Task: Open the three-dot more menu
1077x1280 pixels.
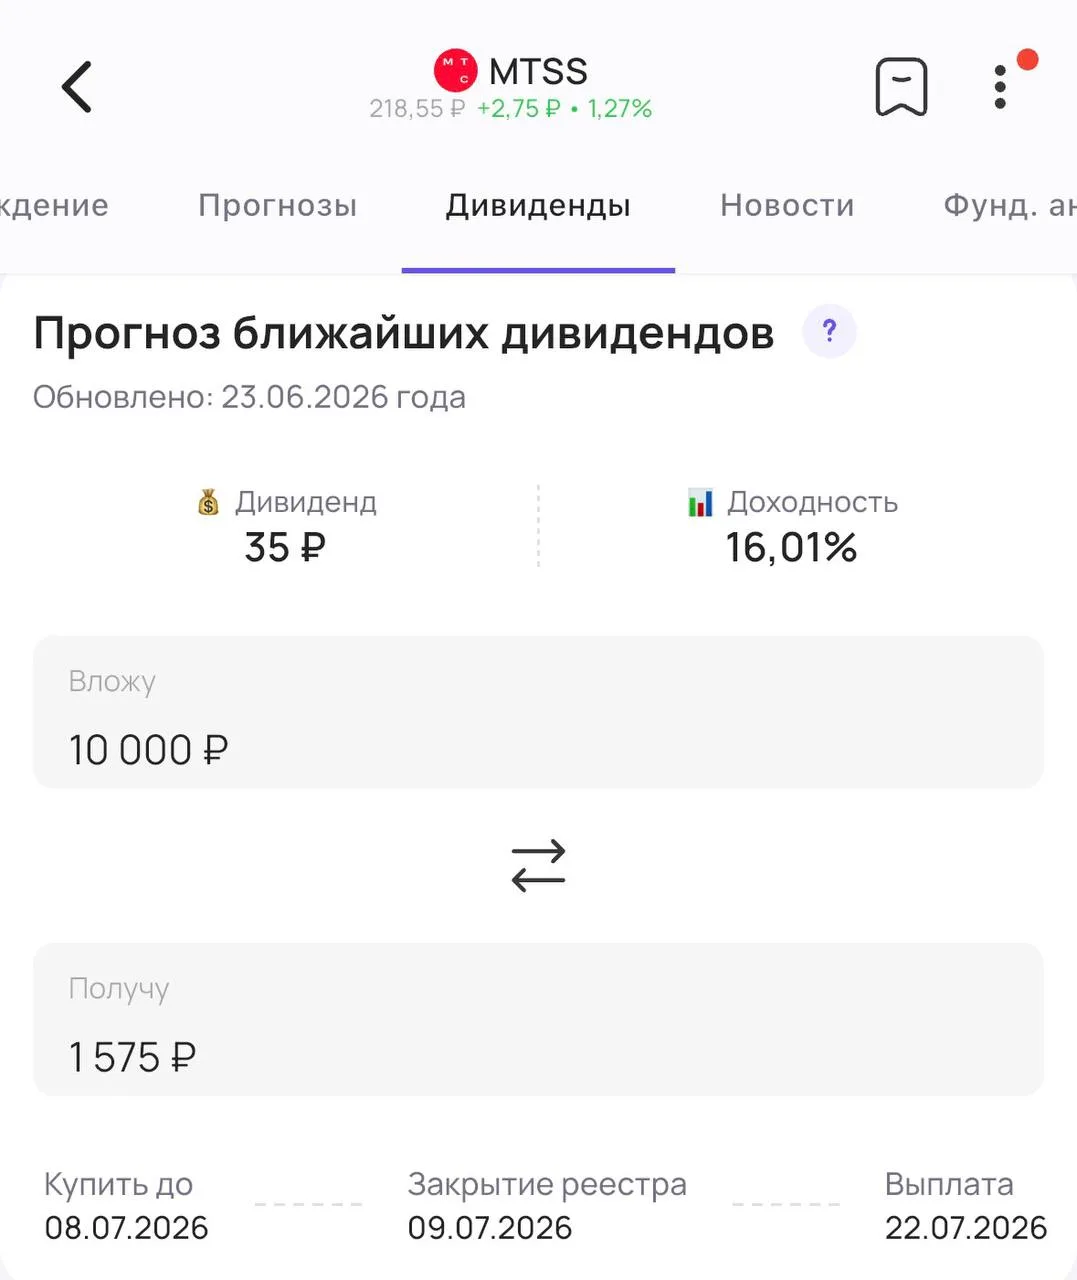Action: pyautogui.click(x=1000, y=87)
